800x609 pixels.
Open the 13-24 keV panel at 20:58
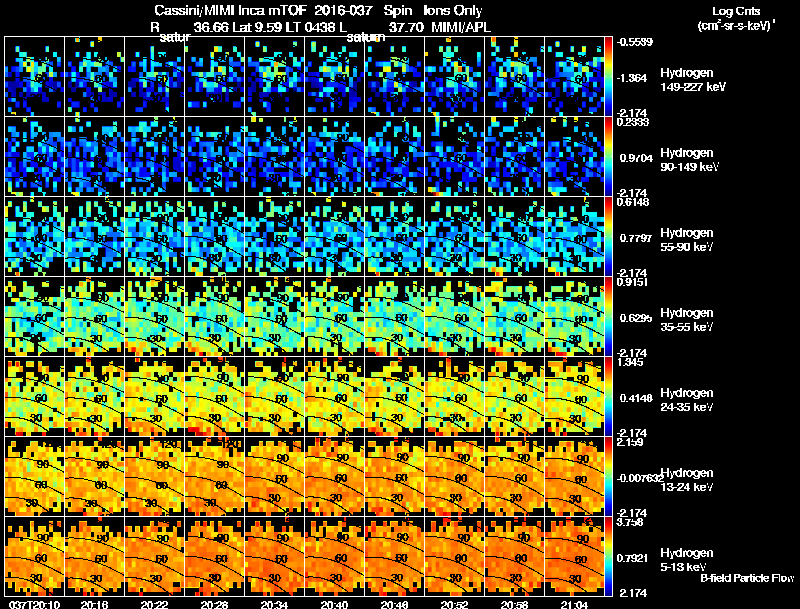click(x=514, y=477)
